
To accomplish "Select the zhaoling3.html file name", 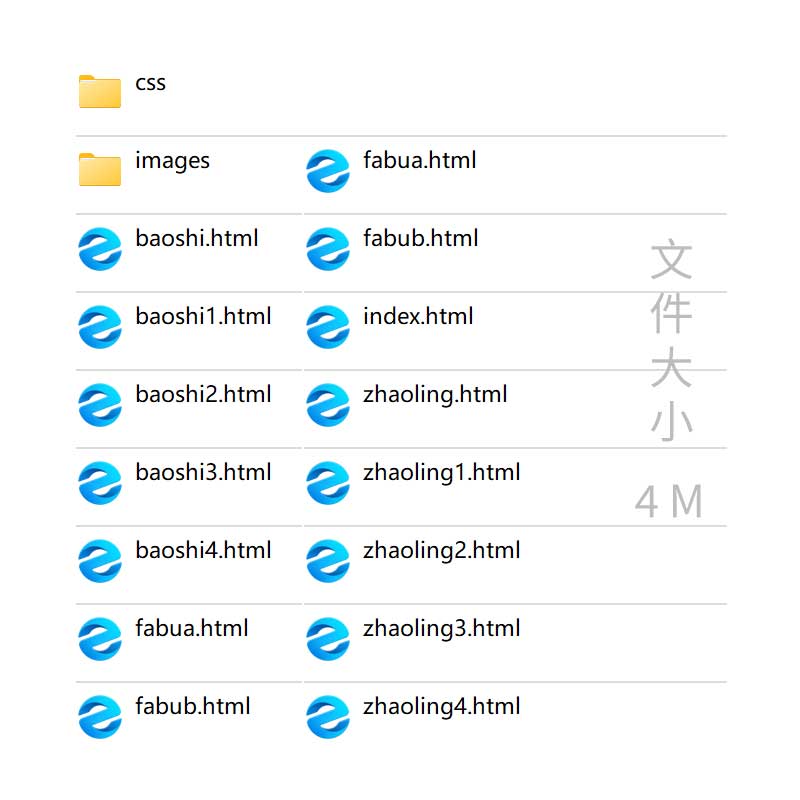I will [x=441, y=629].
